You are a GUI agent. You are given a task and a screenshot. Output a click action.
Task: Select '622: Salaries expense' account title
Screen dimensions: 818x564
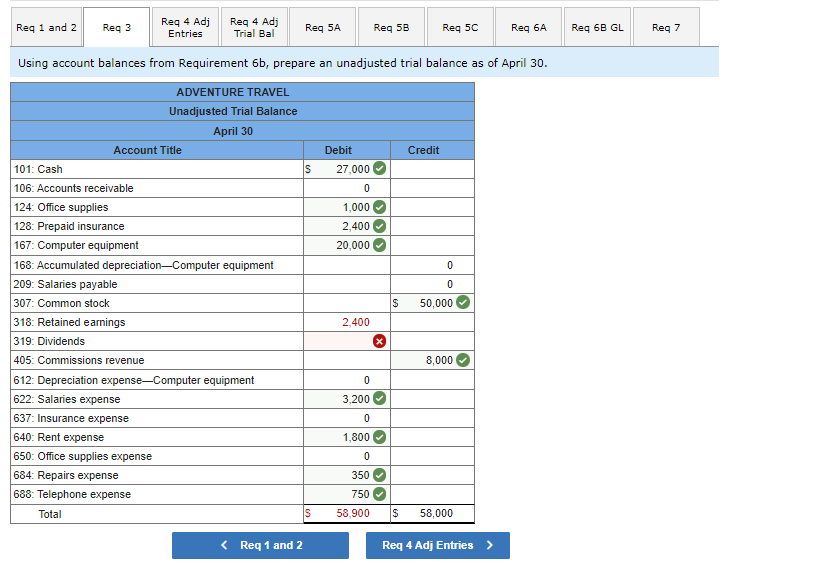67,399
